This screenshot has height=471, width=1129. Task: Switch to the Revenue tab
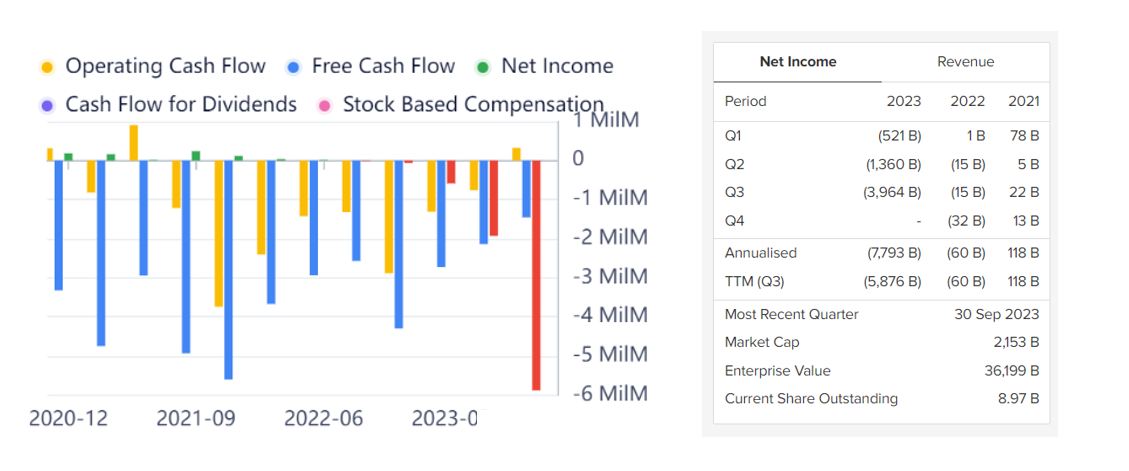[965, 62]
